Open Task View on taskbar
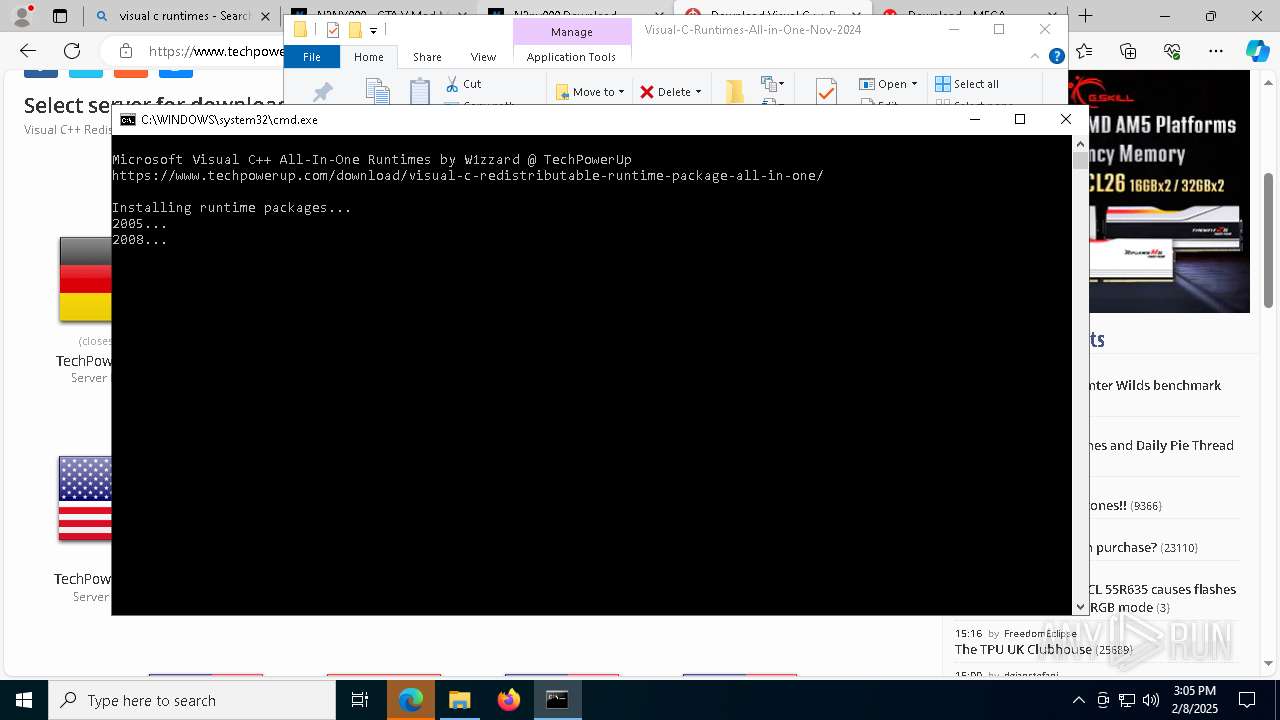This screenshot has height=720, width=1280. coord(360,700)
